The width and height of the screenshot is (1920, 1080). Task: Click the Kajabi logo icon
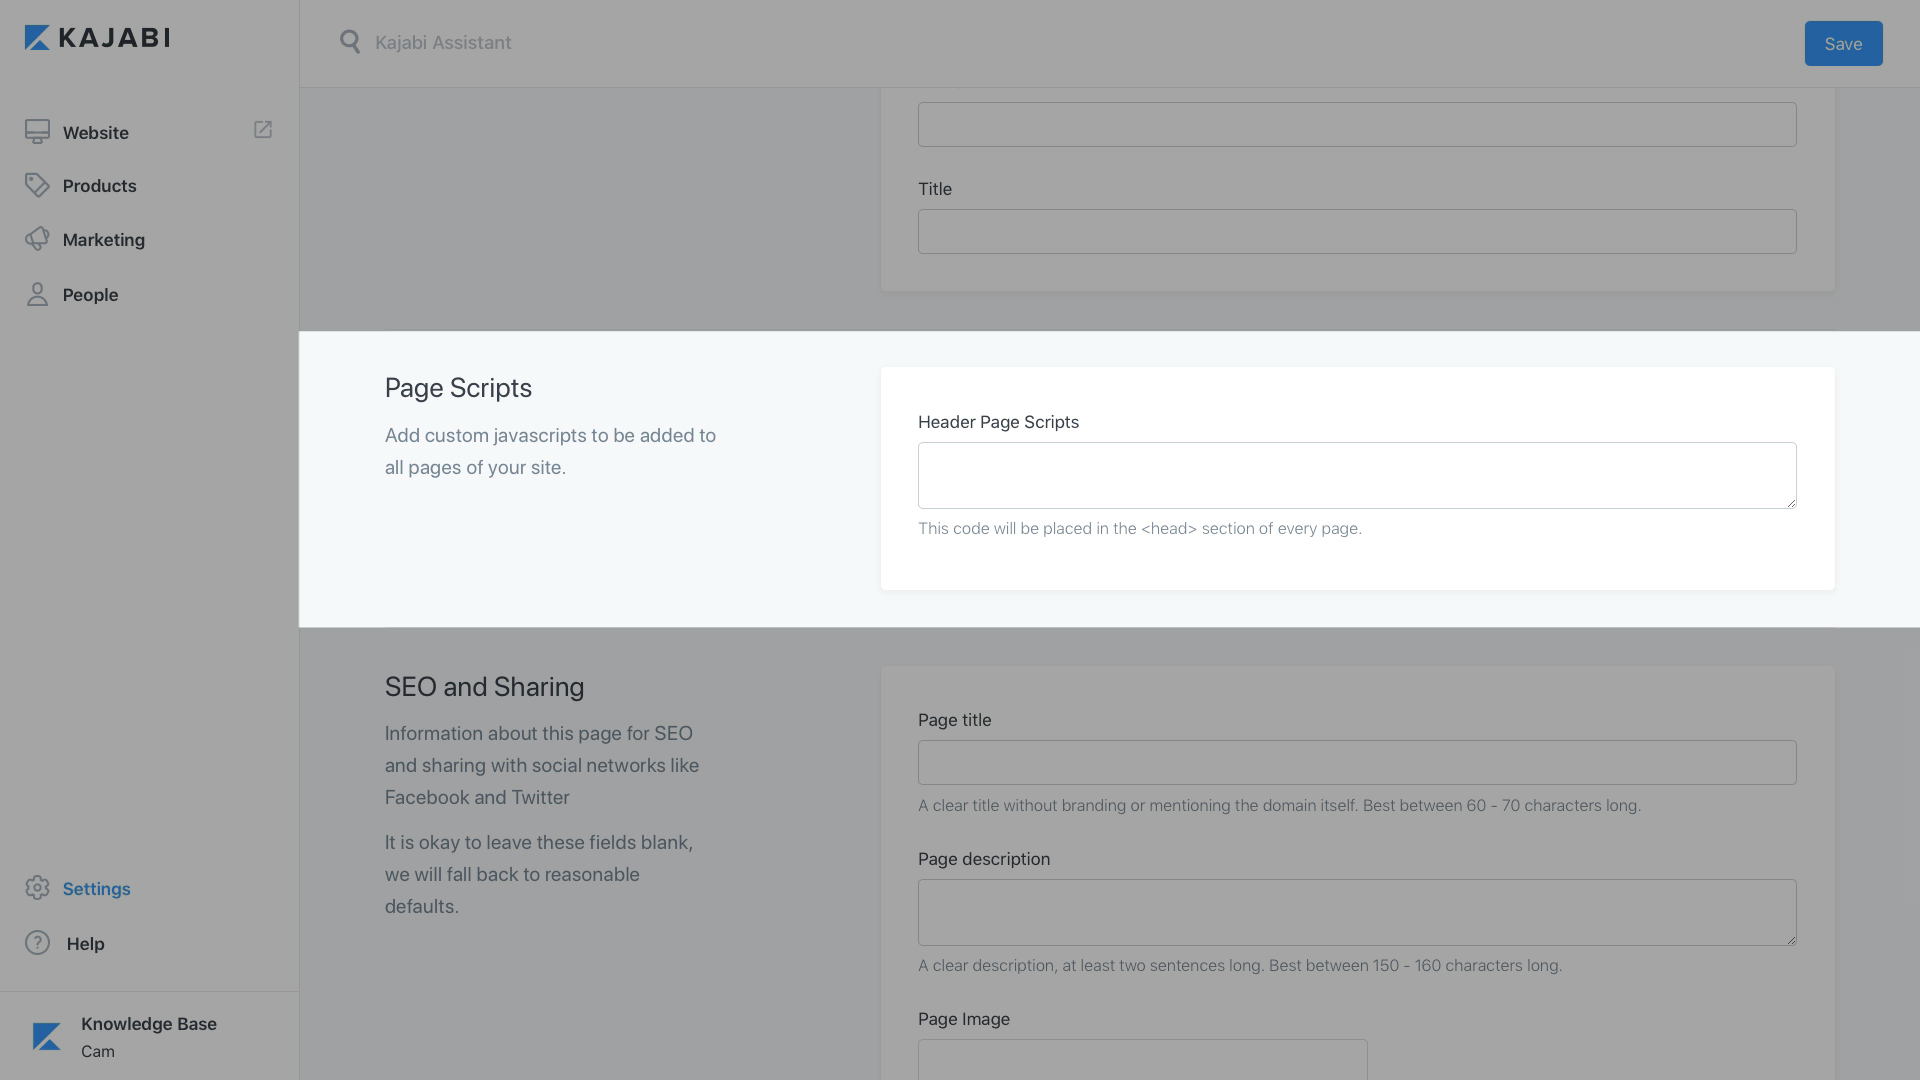coord(37,38)
